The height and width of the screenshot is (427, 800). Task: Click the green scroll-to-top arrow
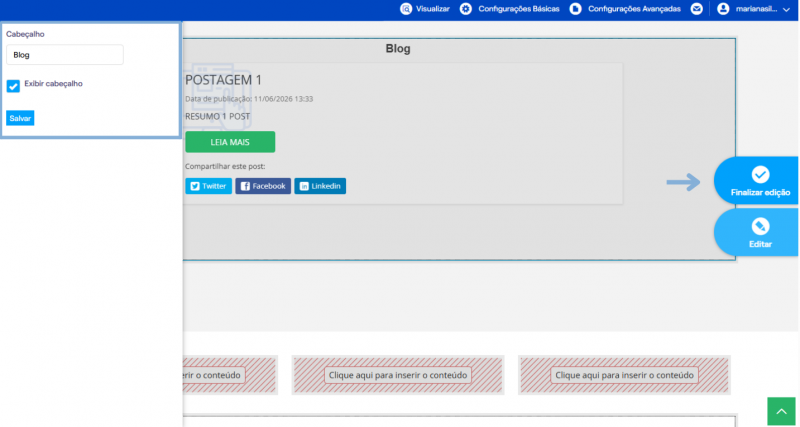click(781, 411)
